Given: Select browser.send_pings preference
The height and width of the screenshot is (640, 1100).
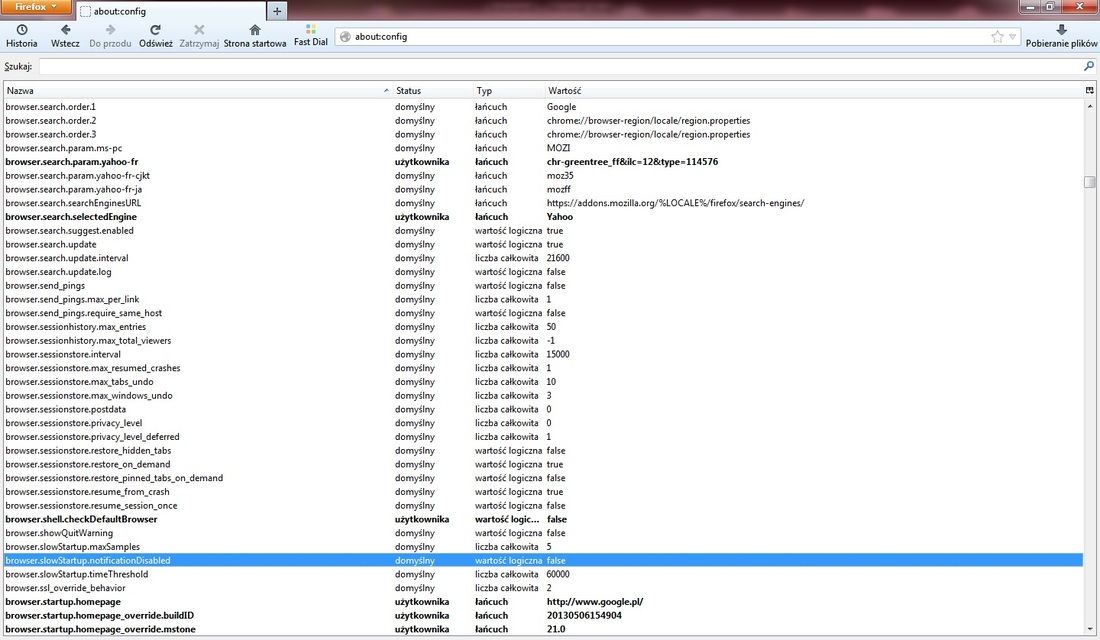Looking at the screenshot, I should (x=543, y=286).
